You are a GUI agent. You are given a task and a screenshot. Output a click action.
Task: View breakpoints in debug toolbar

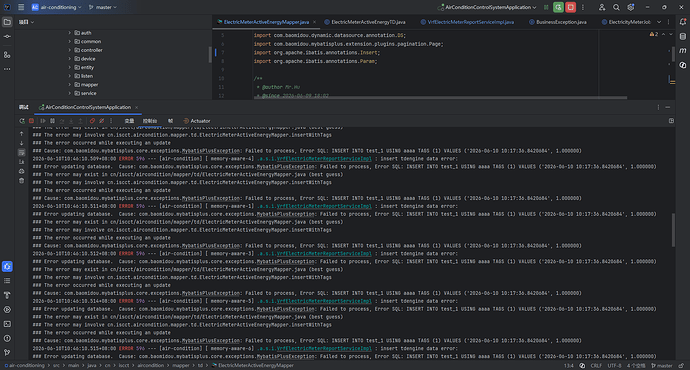92,121
